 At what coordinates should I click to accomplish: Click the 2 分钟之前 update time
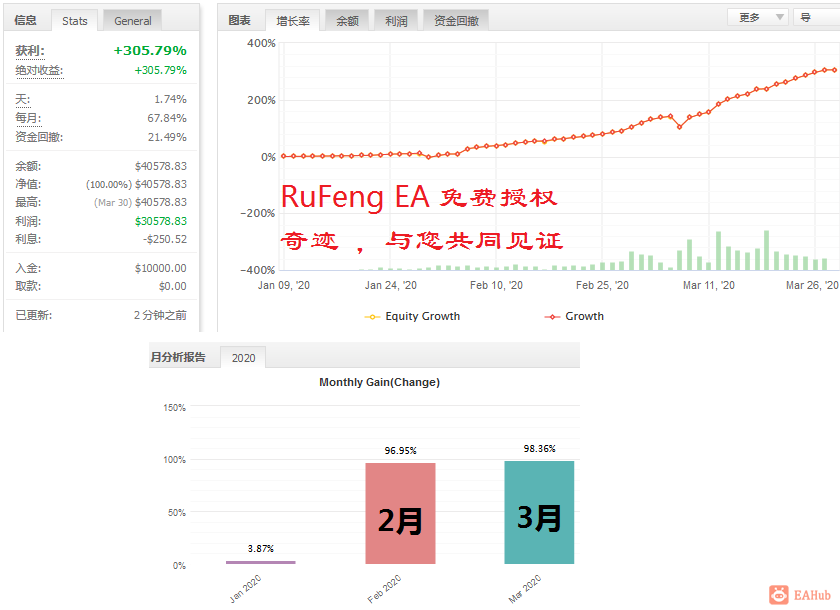[x=160, y=315]
